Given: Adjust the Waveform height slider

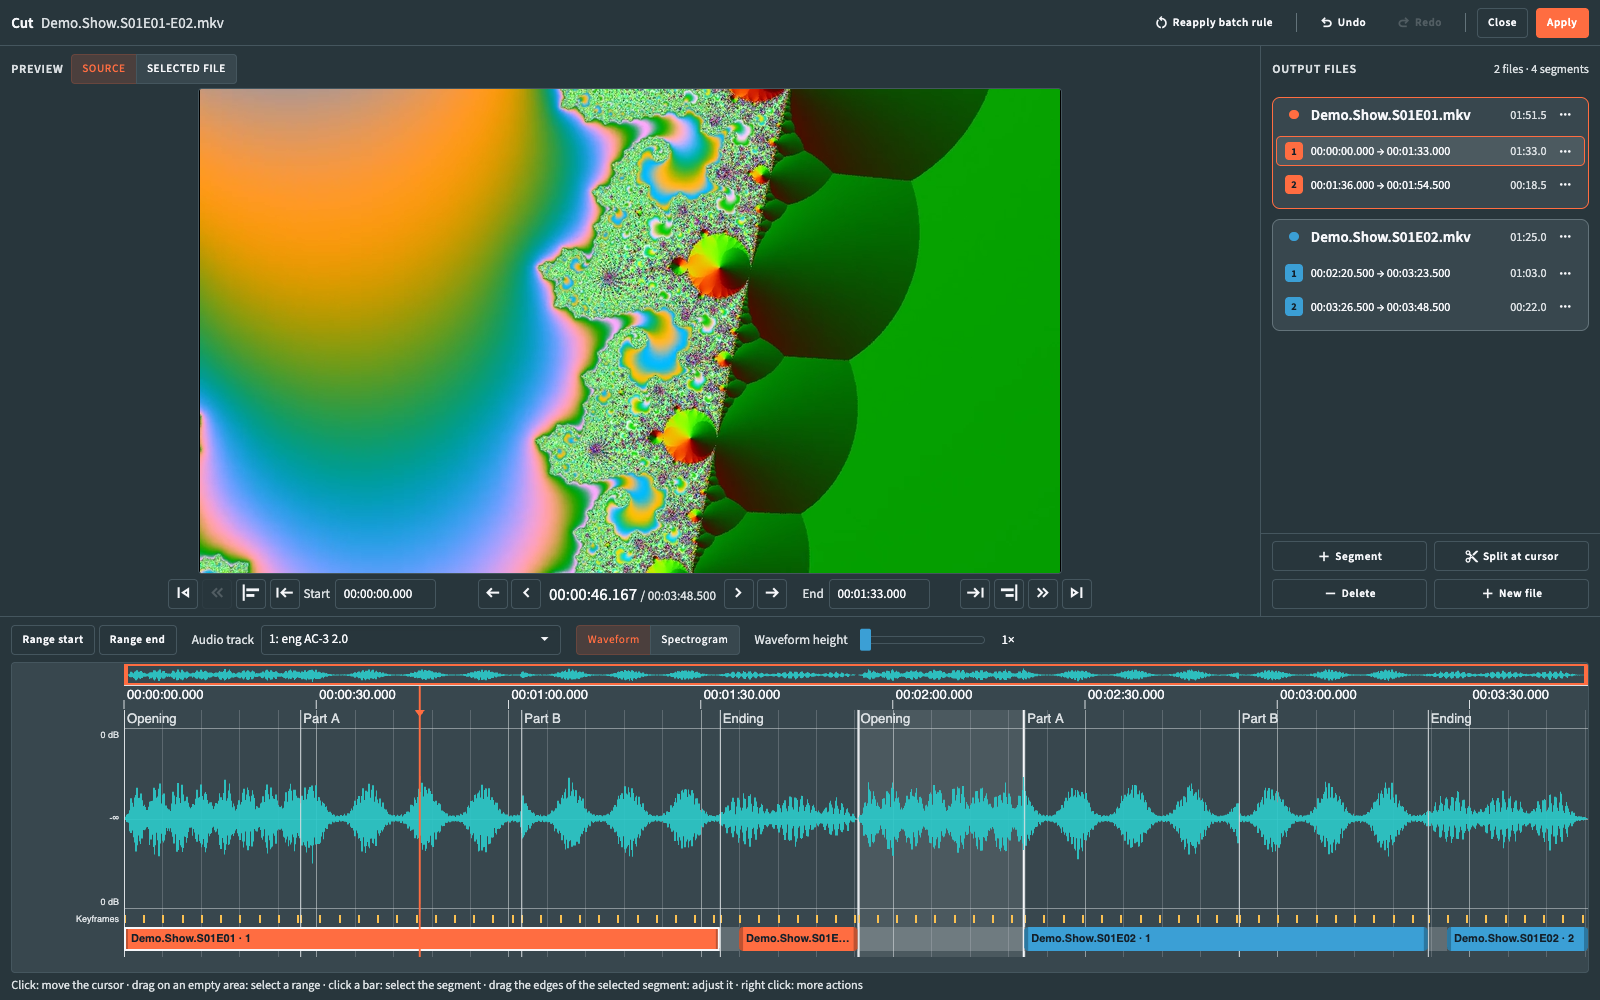Looking at the screenshot, I should tap(923, 640).
